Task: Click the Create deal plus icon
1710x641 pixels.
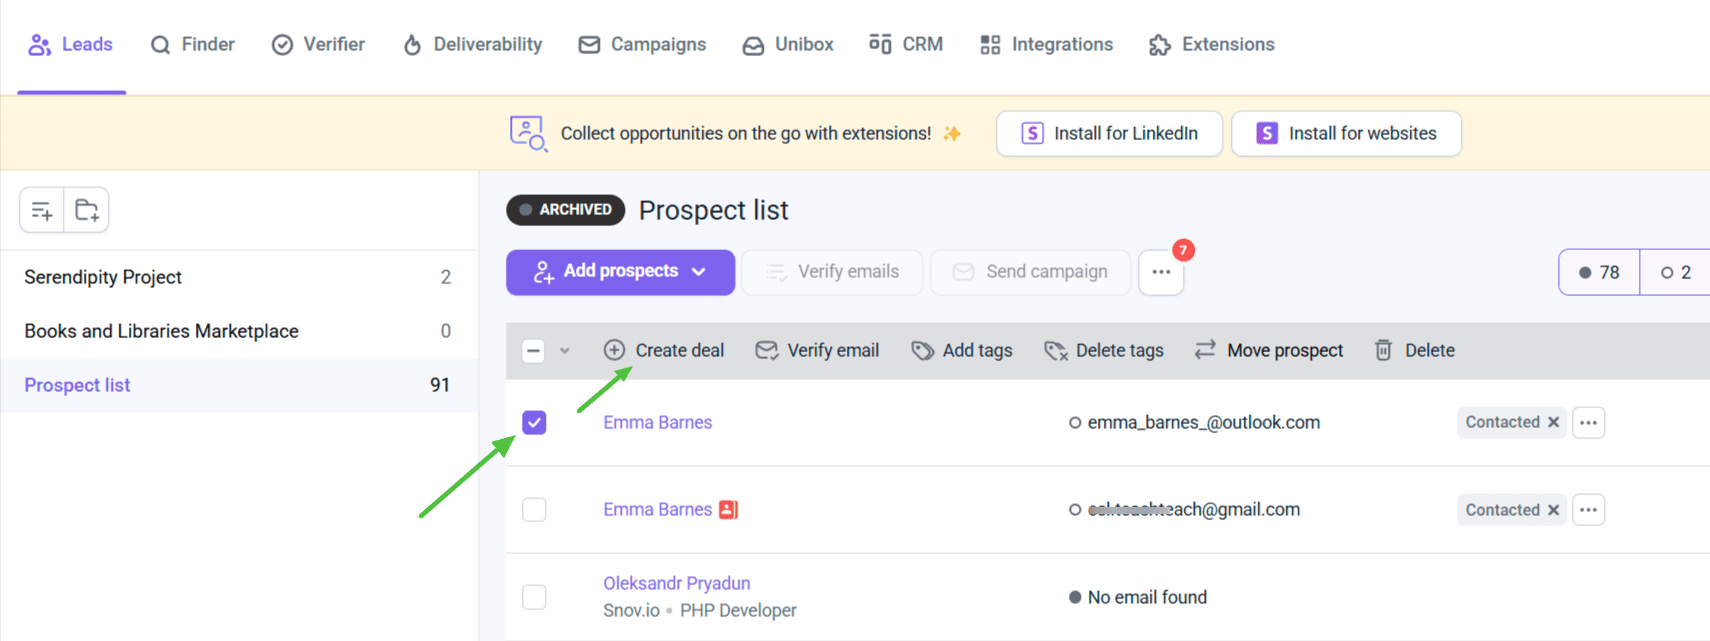Action: point(614,350)
